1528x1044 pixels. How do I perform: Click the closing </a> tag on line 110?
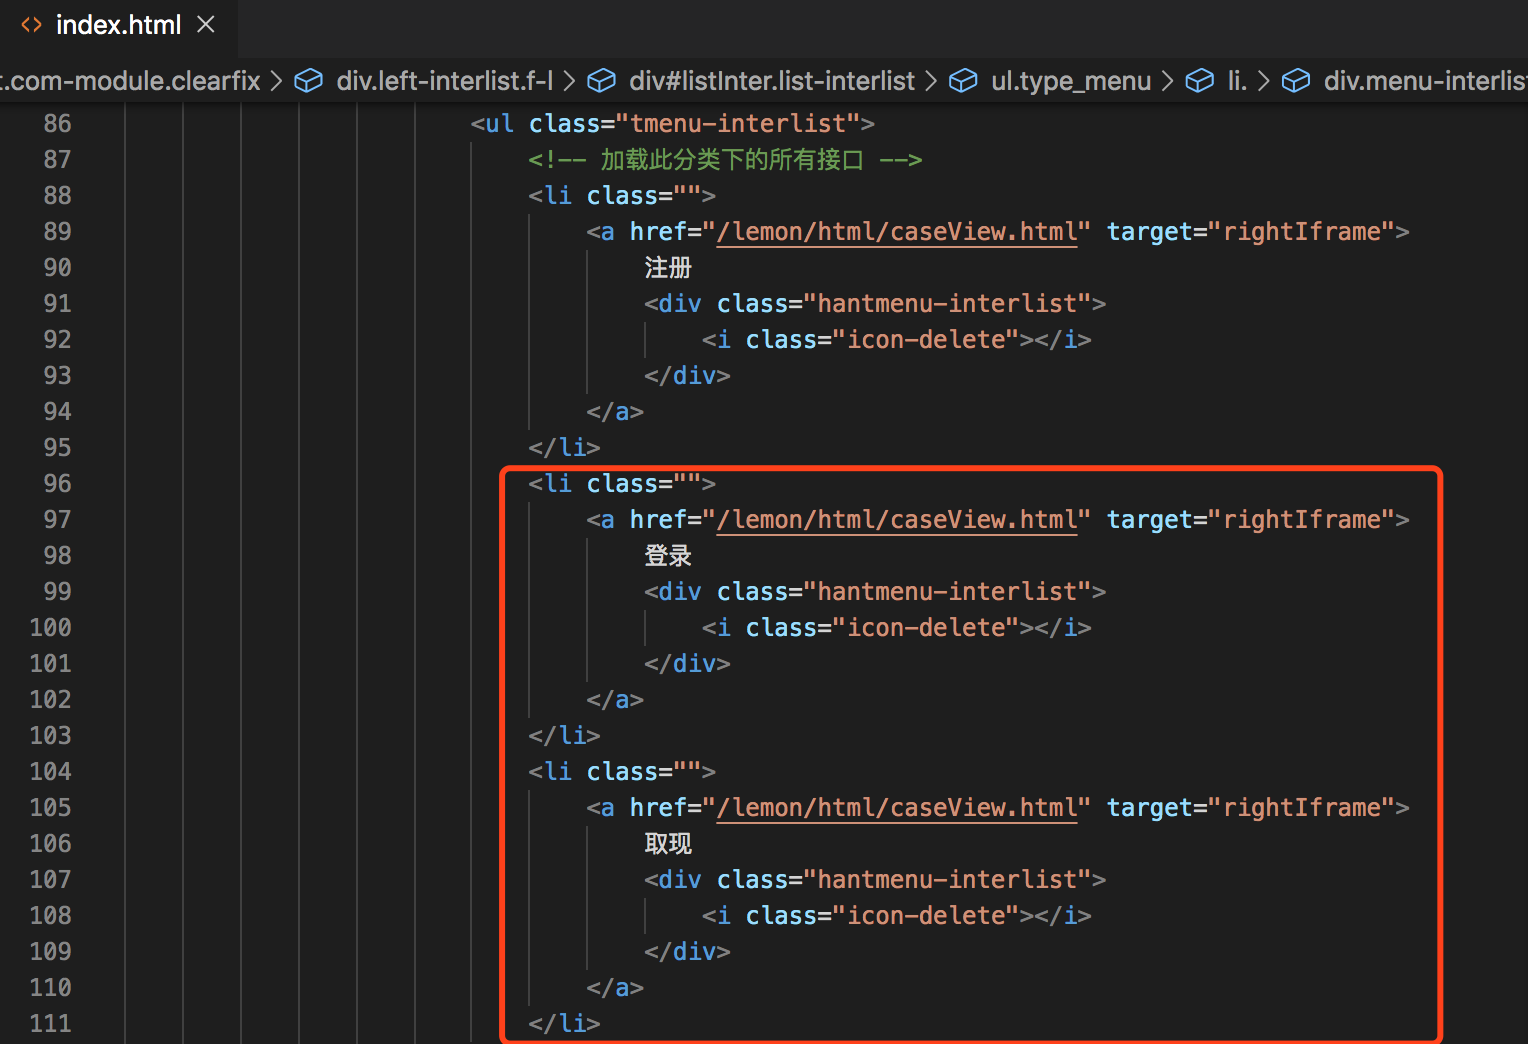615,988
